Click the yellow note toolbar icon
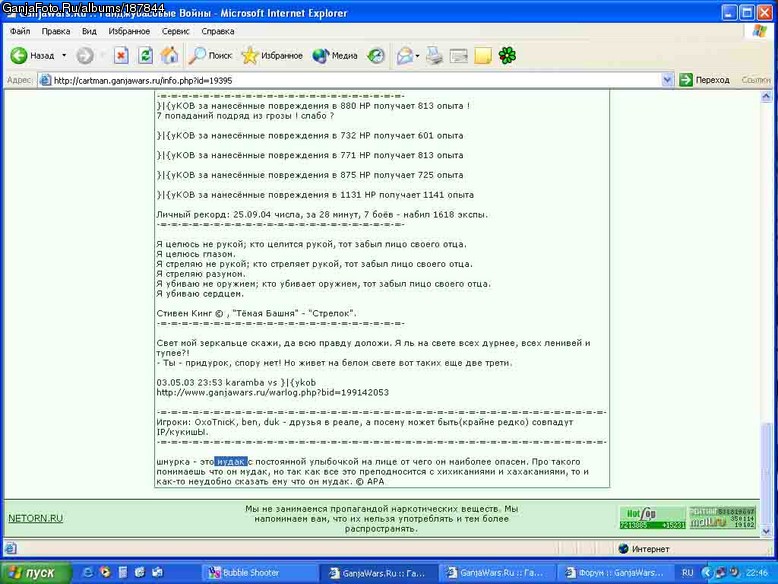778x584 pixels. point(483,56)
